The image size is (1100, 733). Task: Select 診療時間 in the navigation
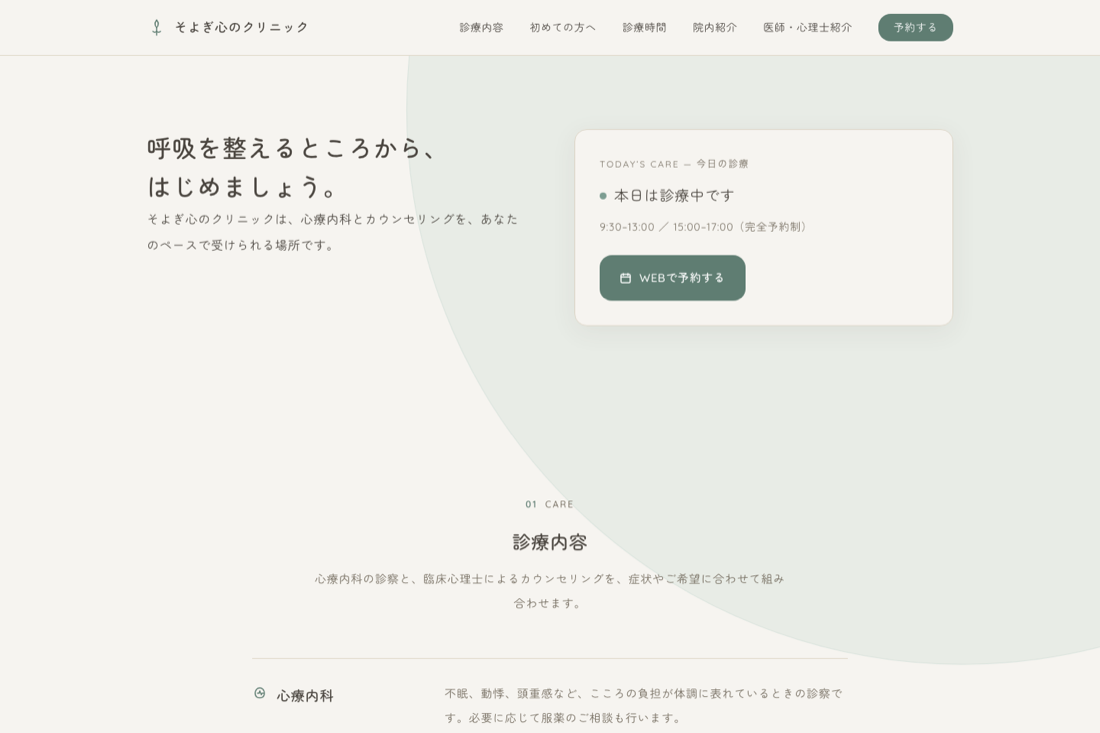point(644,27)
